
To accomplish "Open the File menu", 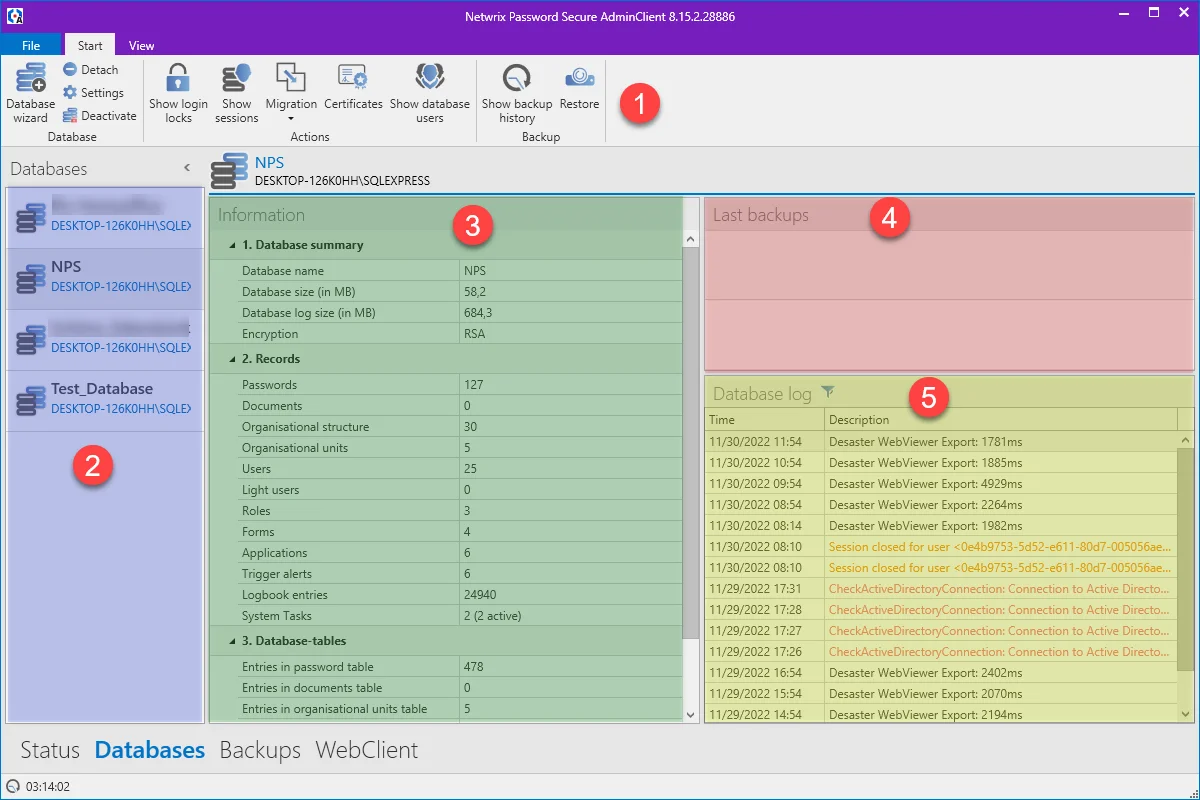I will click(x=31, y=45).
